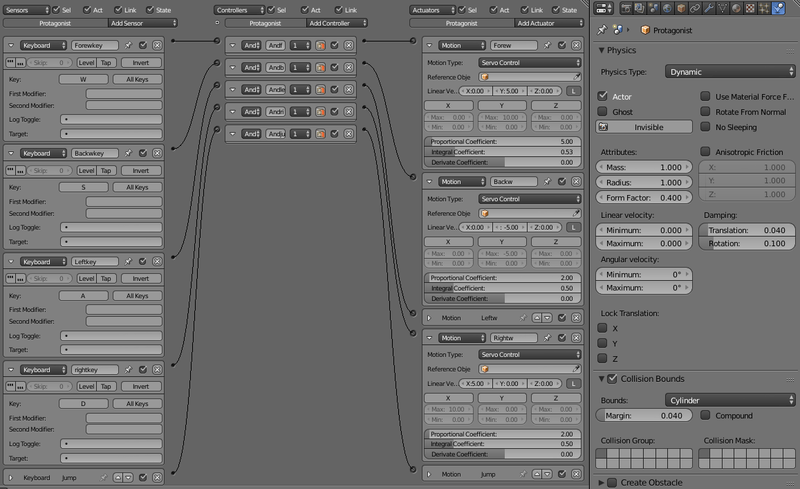Image resolution: width=800 pixels, height=489 pixels.
Task: Move the Jump keyboard sensor down
Action: 129,478
